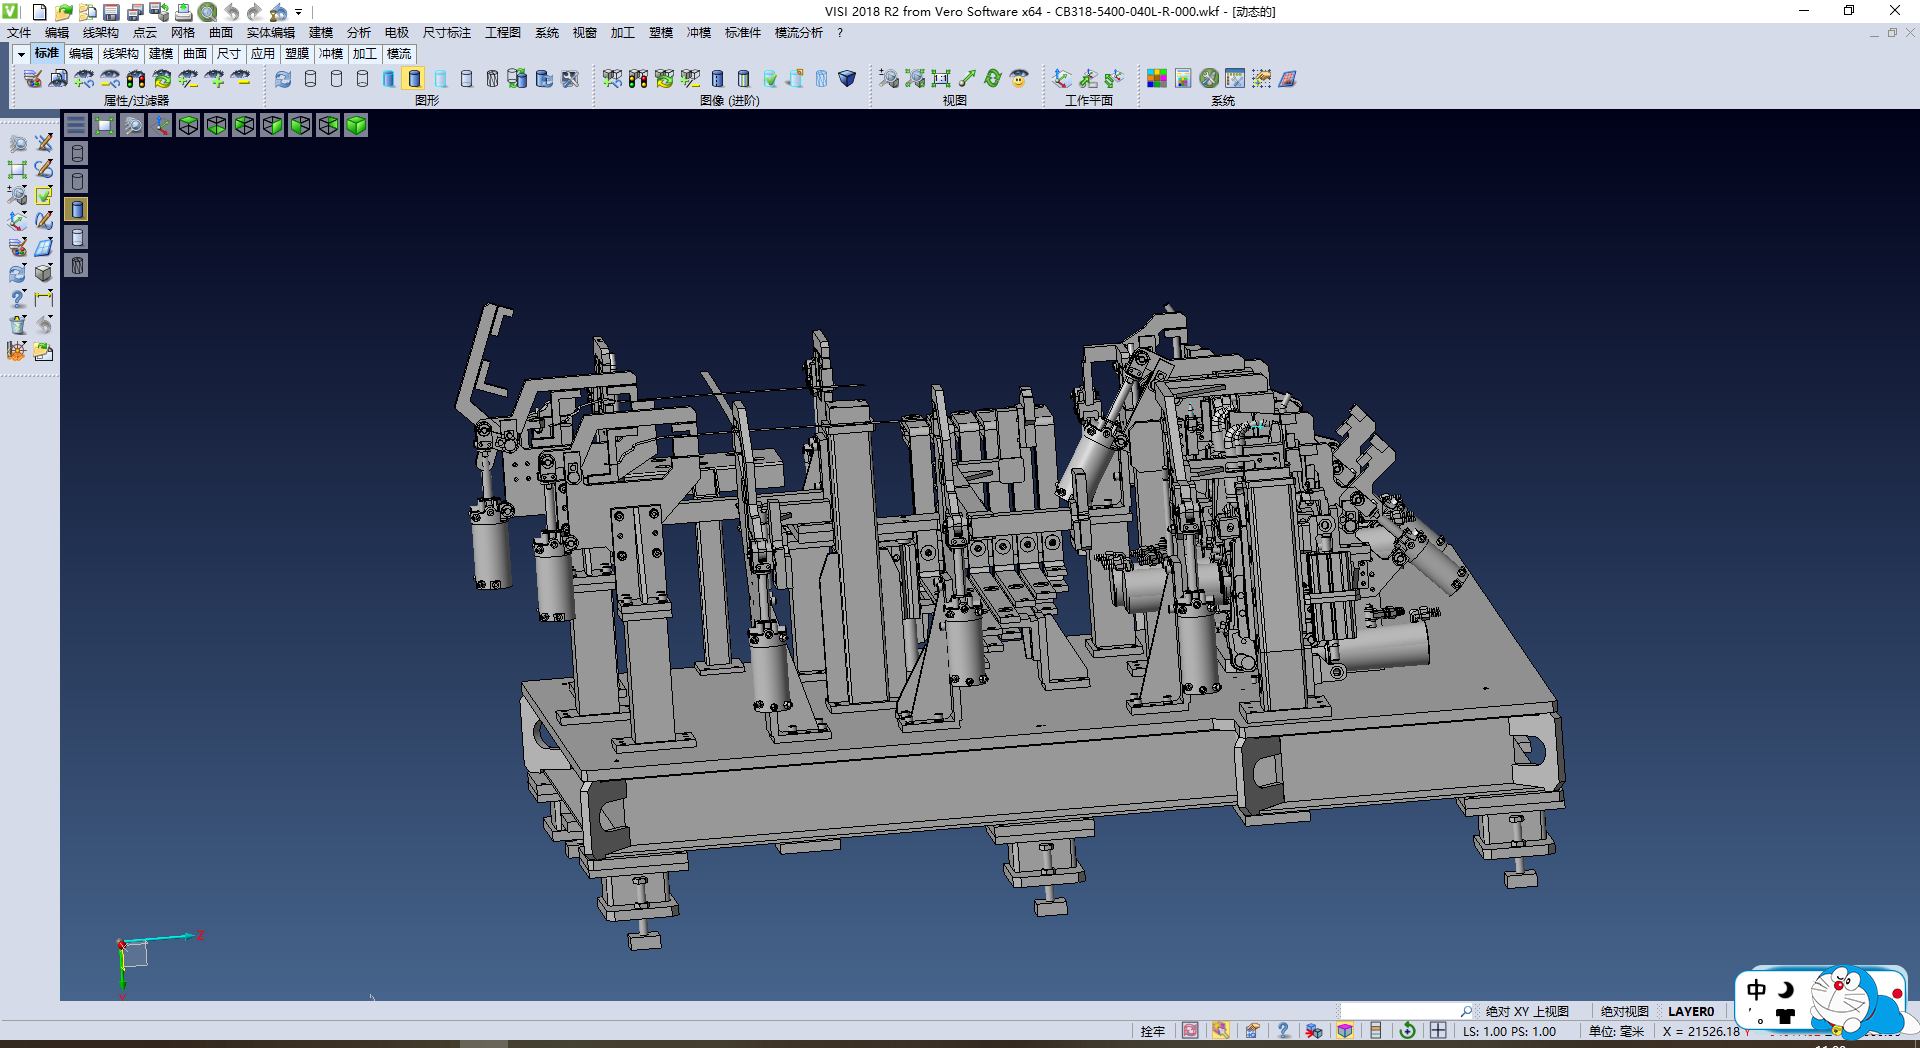Toggle the active shading mode in viewport sidebar
Viewport: 1920px width, 1048px height.
[x=77, y=209]
